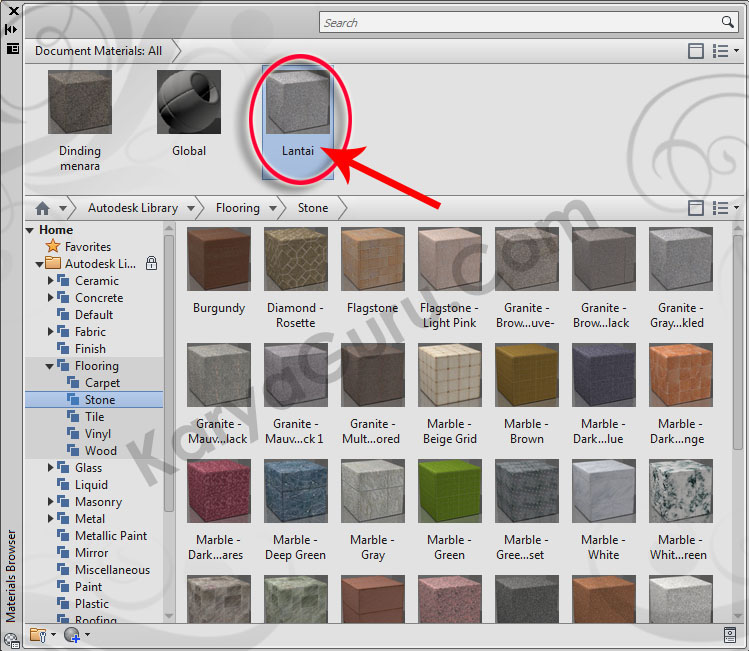The height and width of the screenshot is (651, 749).
Task: Click the Home icon in breadcrumb
Action: [42, 208]
